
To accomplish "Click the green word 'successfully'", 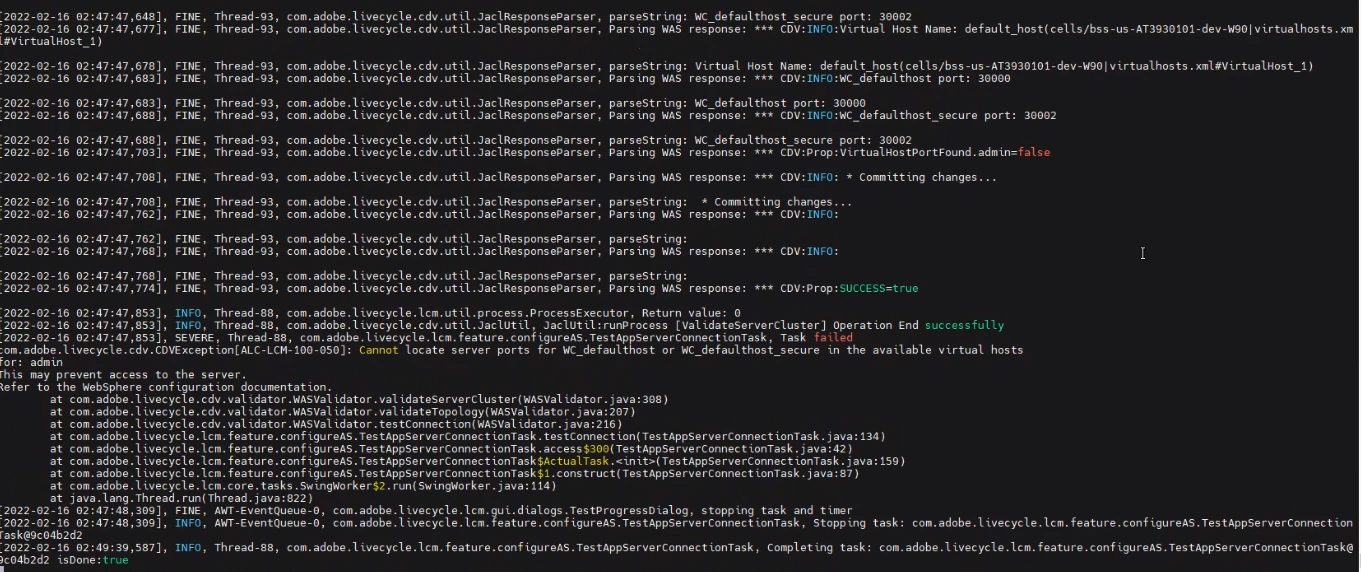I will point(964,325).
